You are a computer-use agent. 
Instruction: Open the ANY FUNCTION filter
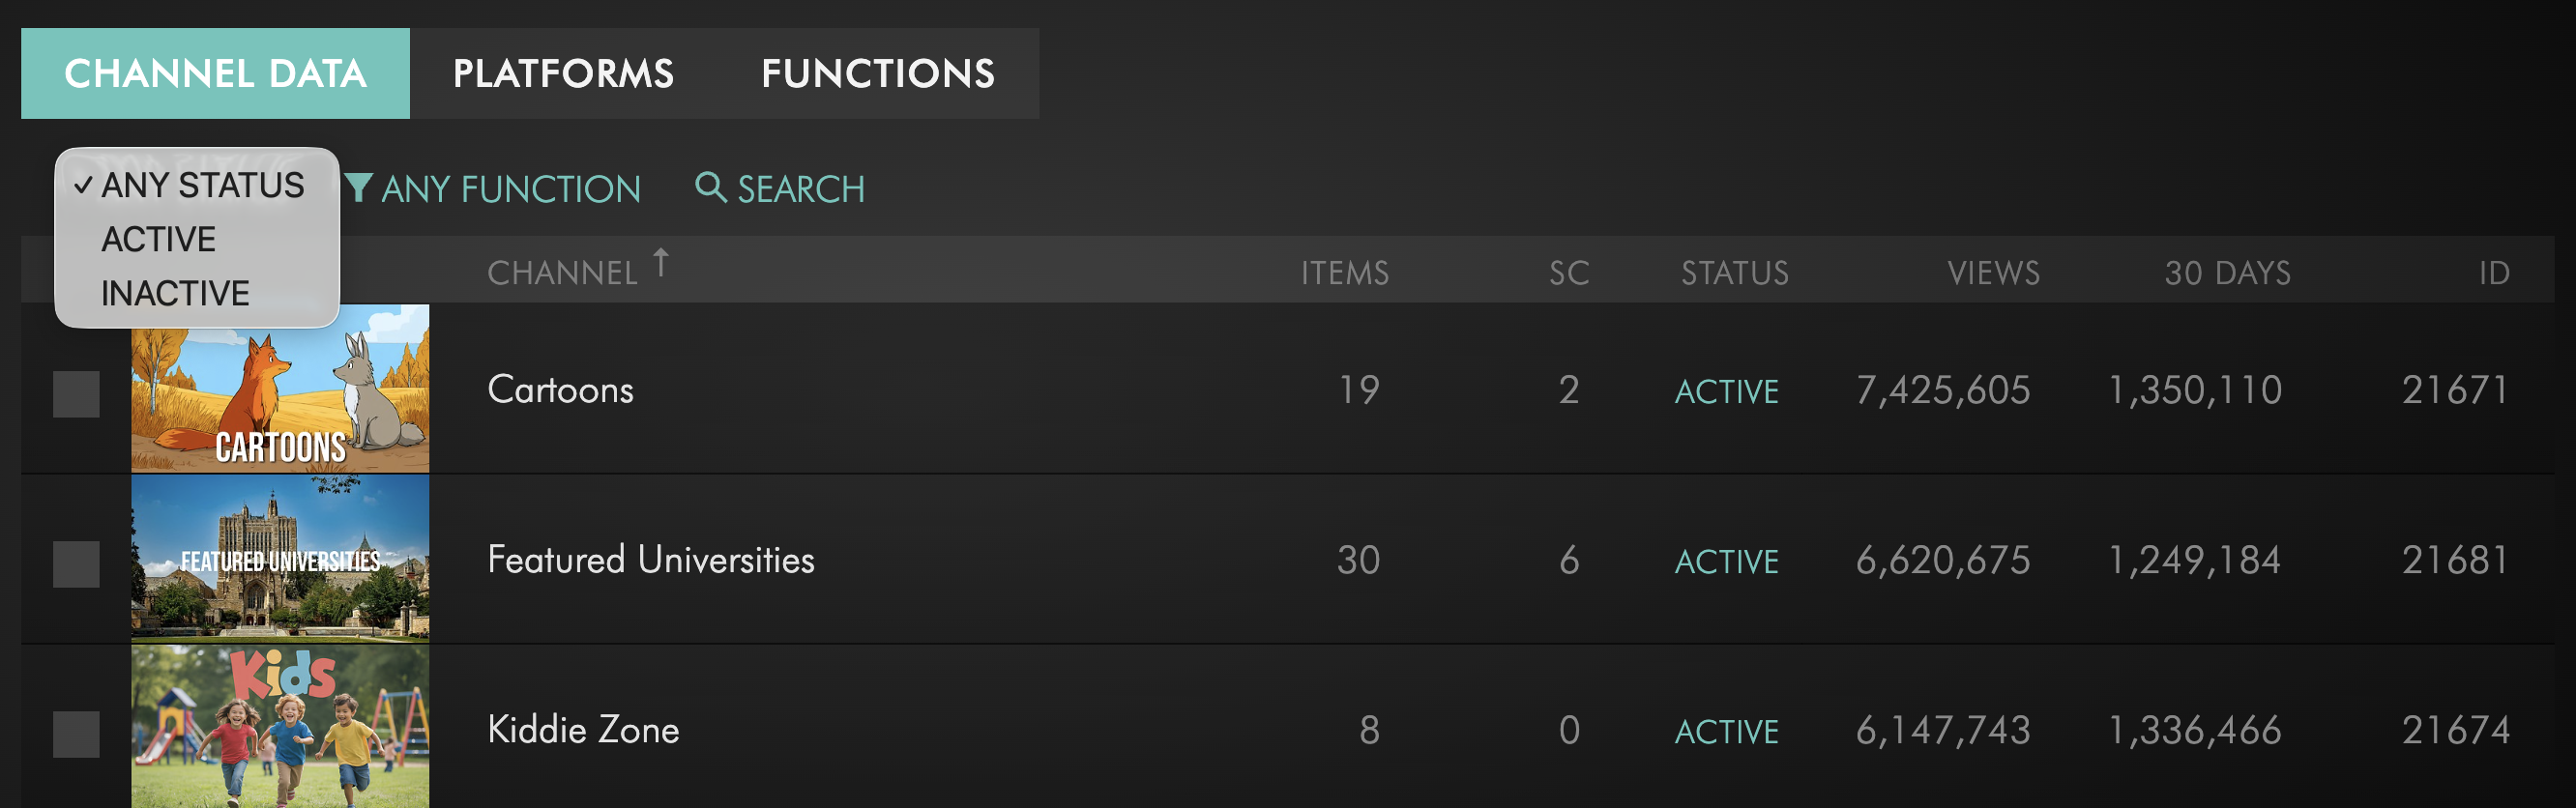pos(510,189)
